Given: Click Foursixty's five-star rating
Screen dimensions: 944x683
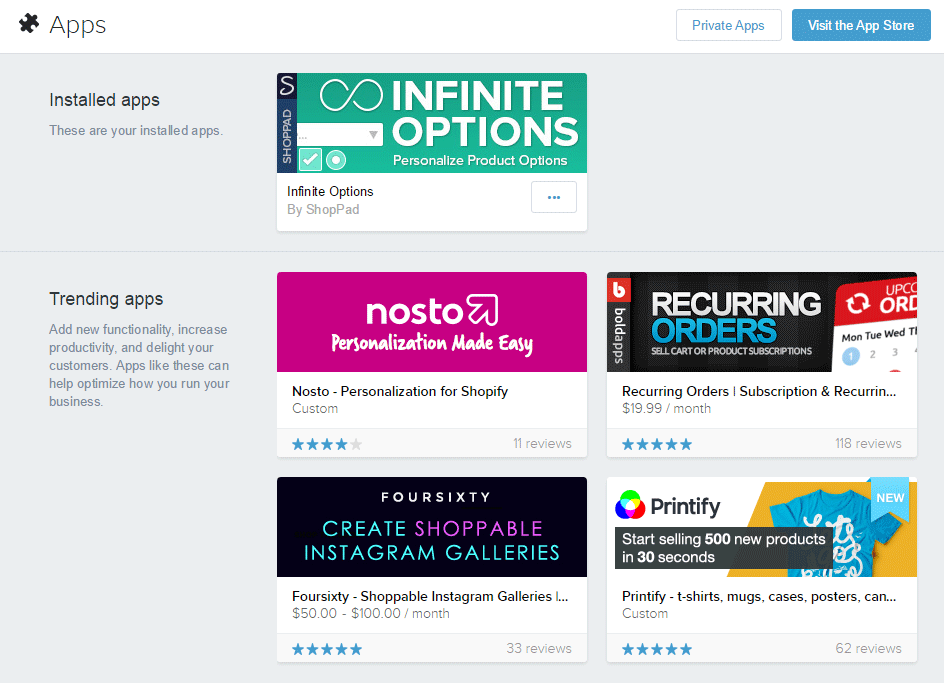Looking at the screenshot, I should (327, 649).
